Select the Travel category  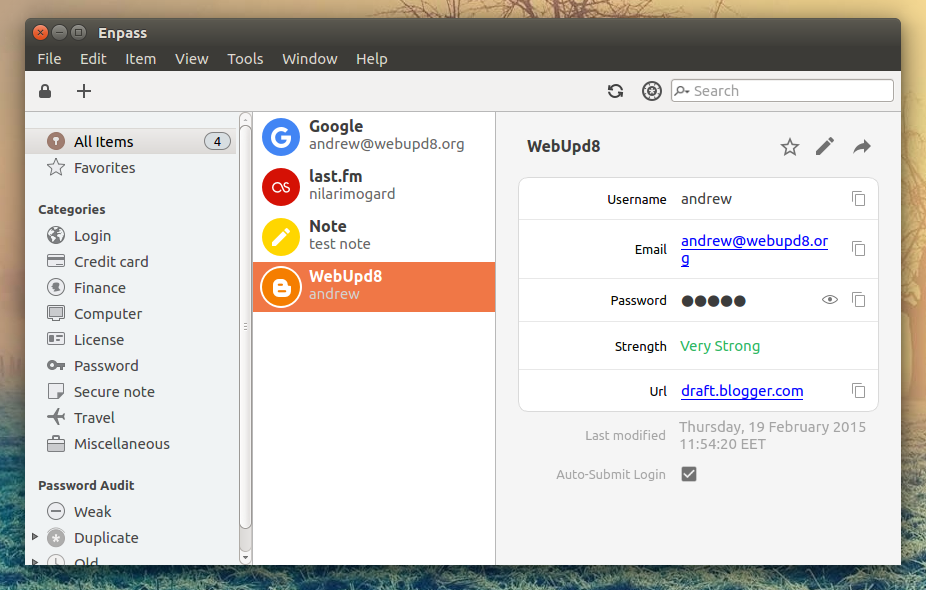(x=81, y=418)
